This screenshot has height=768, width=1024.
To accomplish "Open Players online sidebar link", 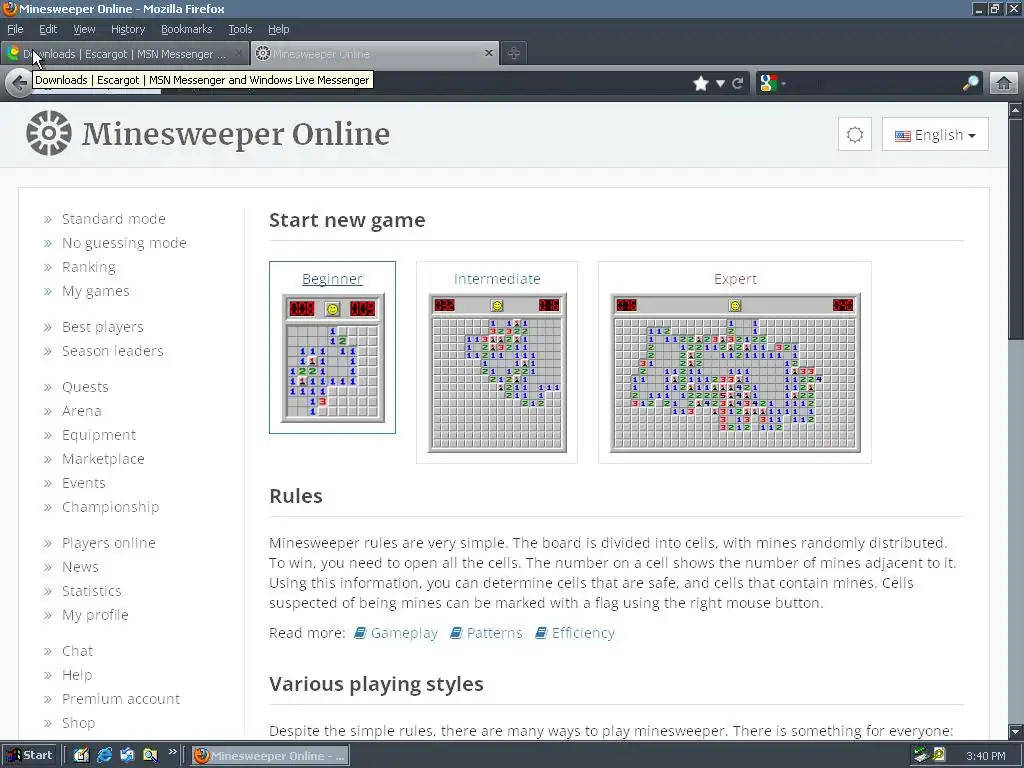I will pos(108,543).
